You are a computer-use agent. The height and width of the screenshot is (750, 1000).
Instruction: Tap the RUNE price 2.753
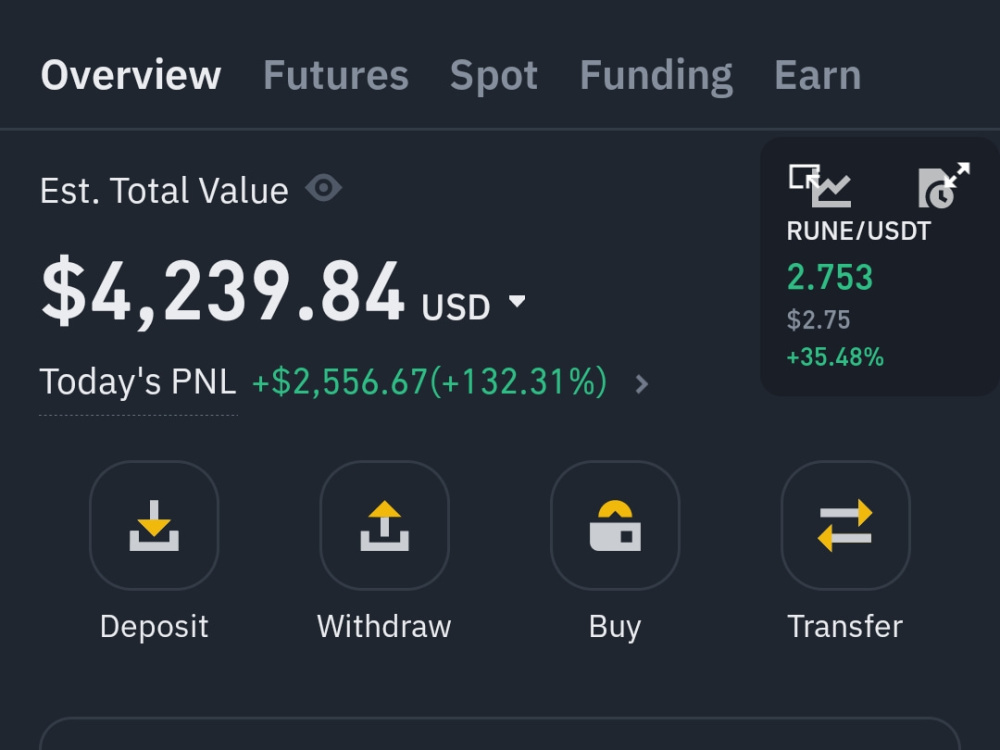coord(830,277)
